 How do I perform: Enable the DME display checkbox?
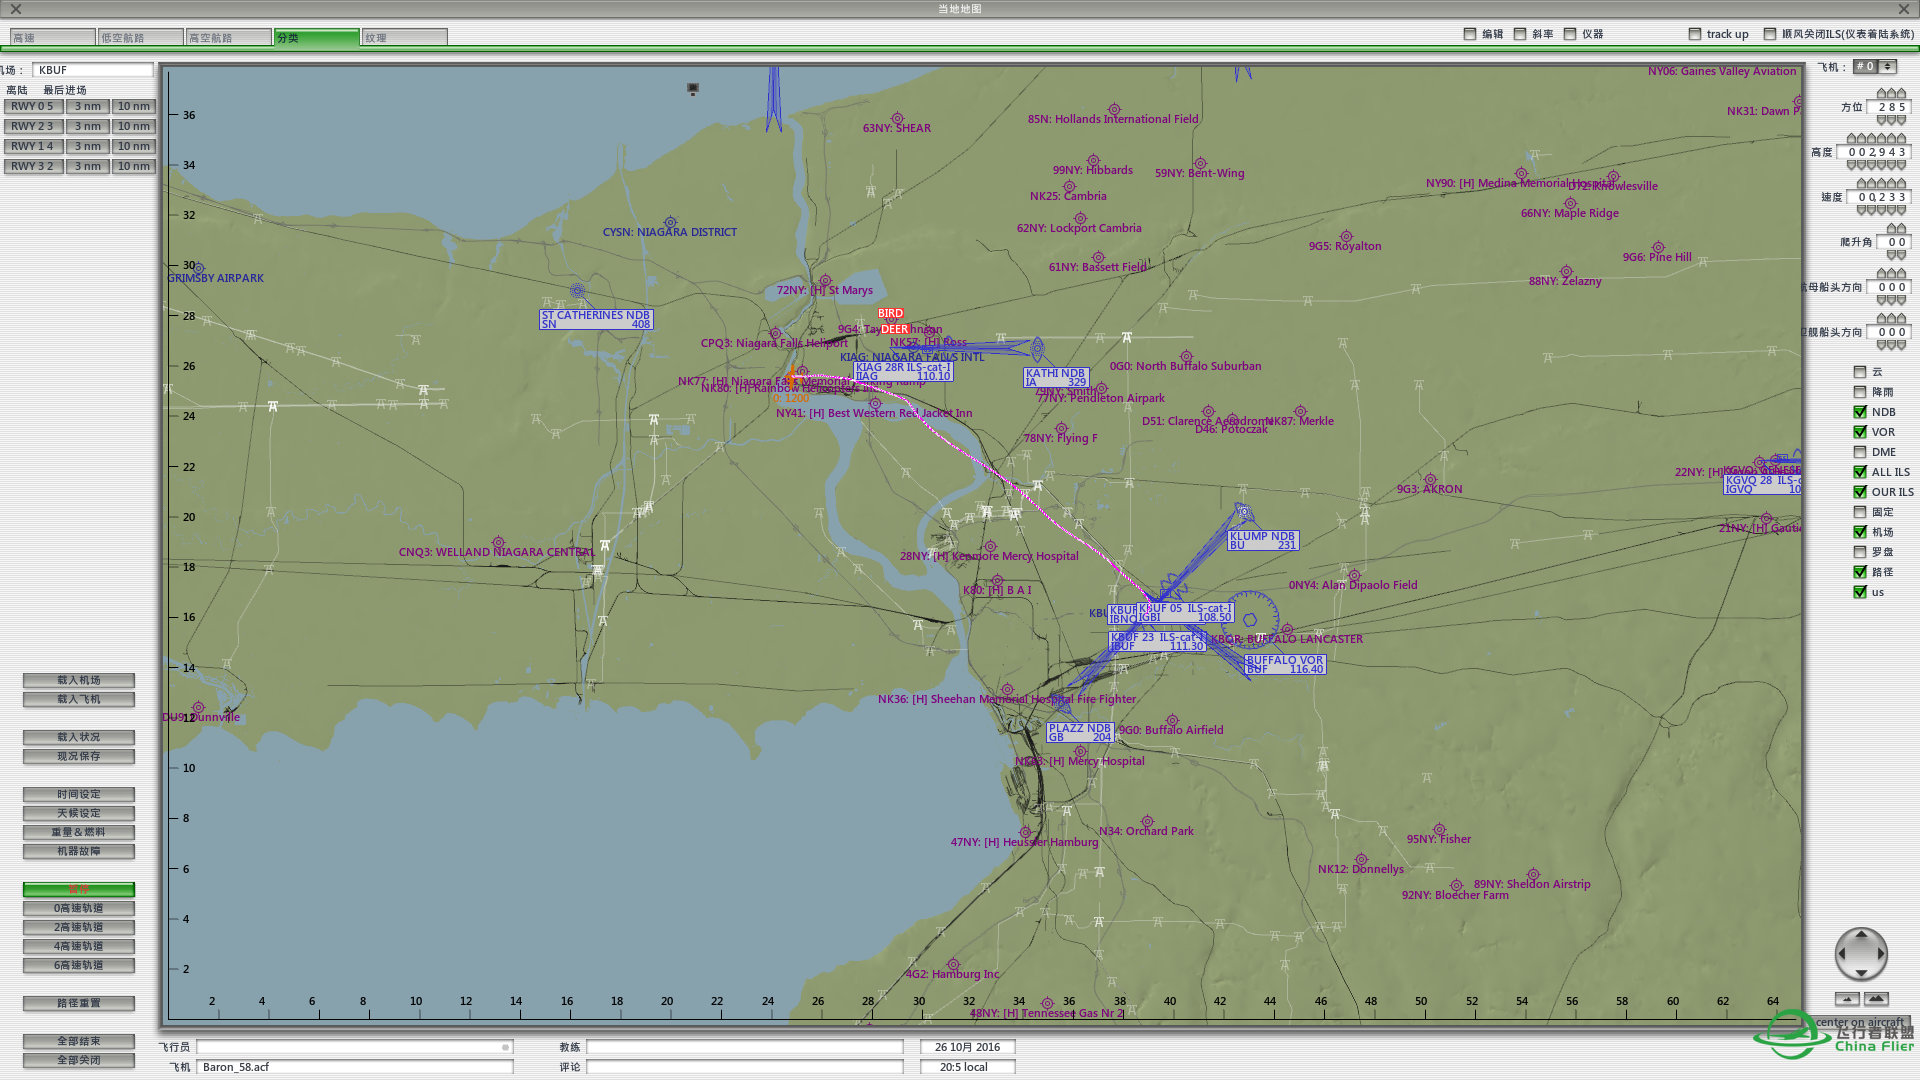pyautogui.click(x=1860, y=452)
